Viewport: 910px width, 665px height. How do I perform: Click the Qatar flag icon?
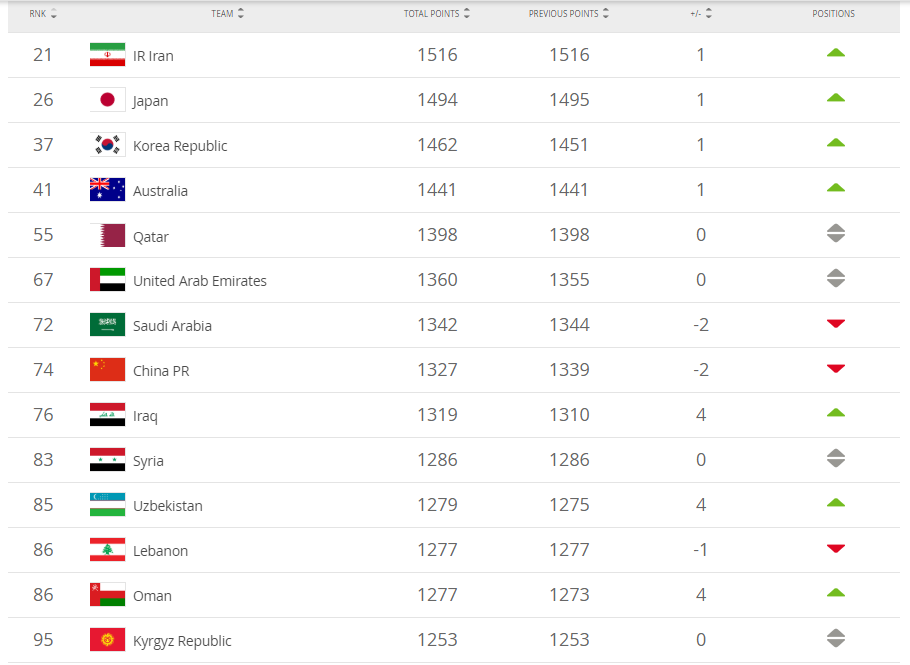click(x=107, y=235)
